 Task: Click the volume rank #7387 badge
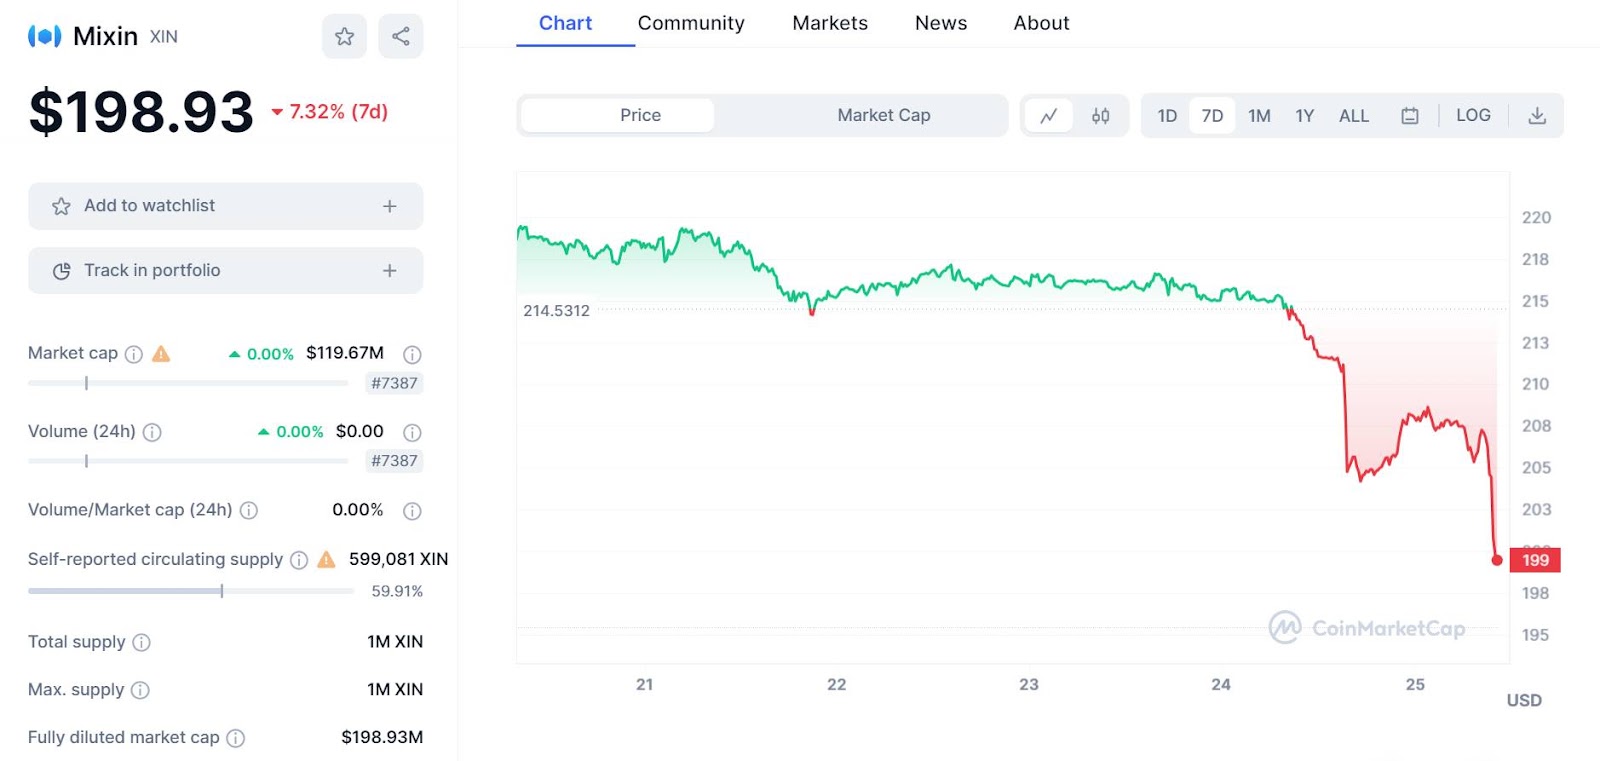pyautogui.click(x=394, y=461)
